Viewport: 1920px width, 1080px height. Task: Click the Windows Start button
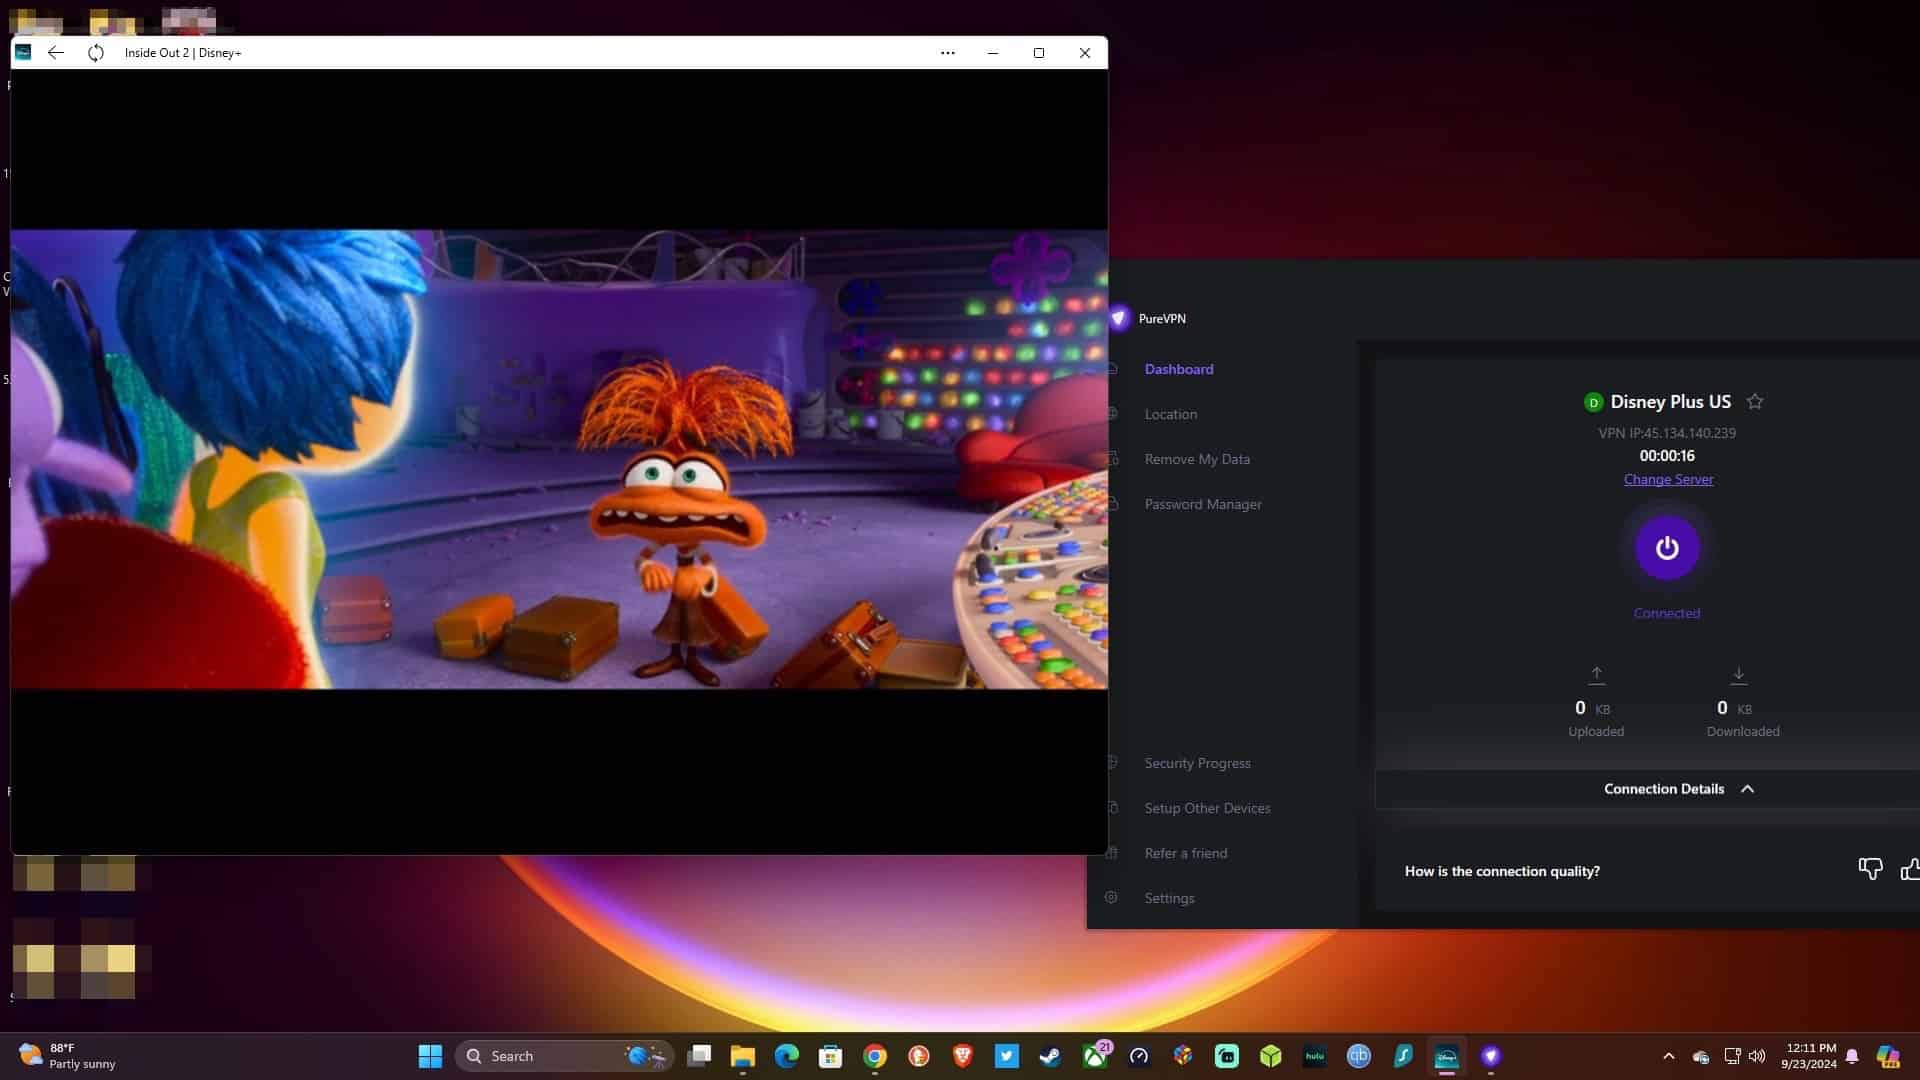430,1056
